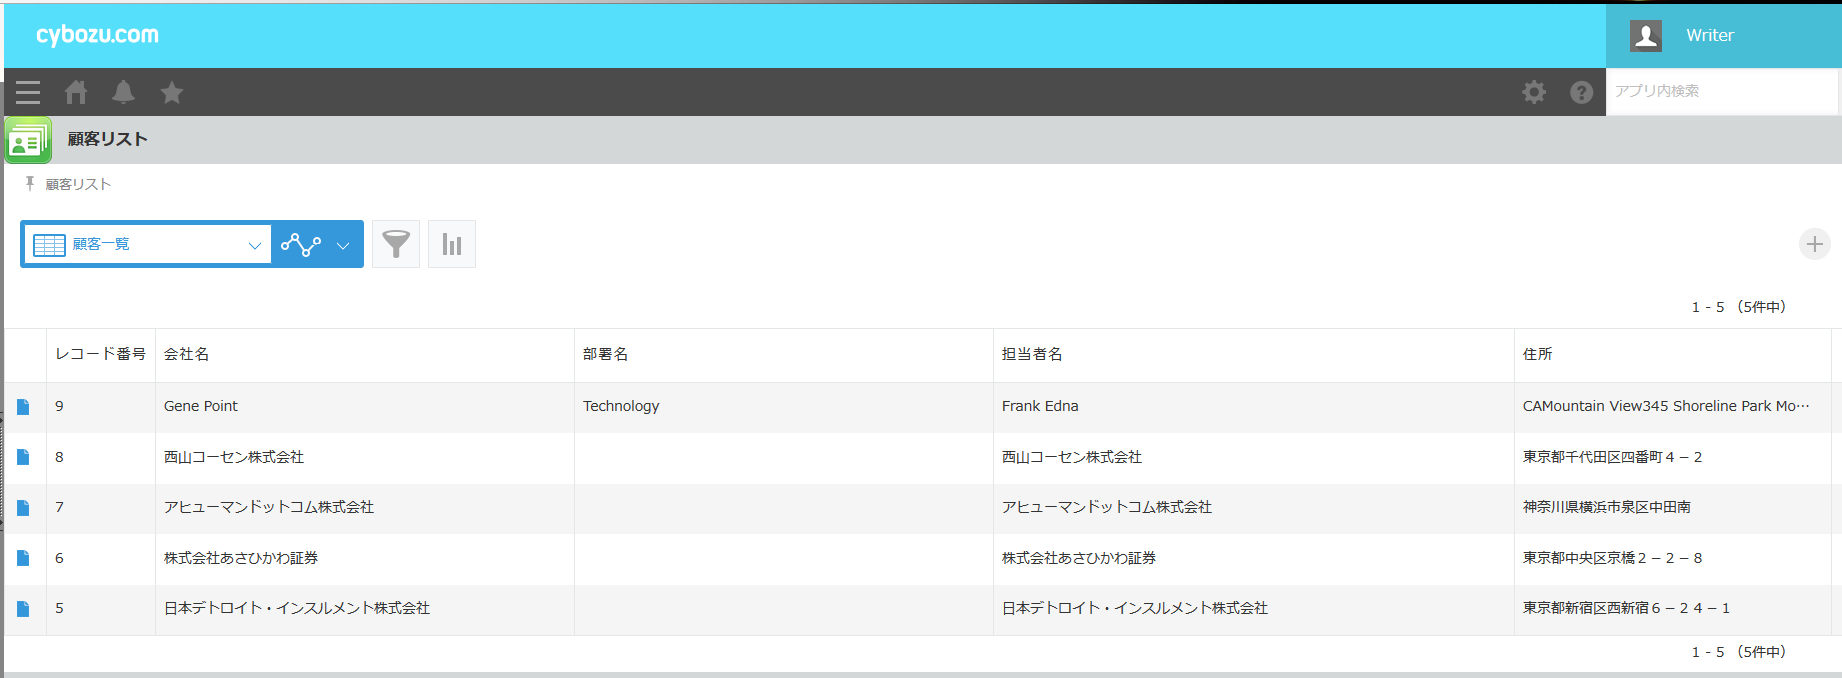Open record details icon for アヒューマンドットコム株式会社

23,508
